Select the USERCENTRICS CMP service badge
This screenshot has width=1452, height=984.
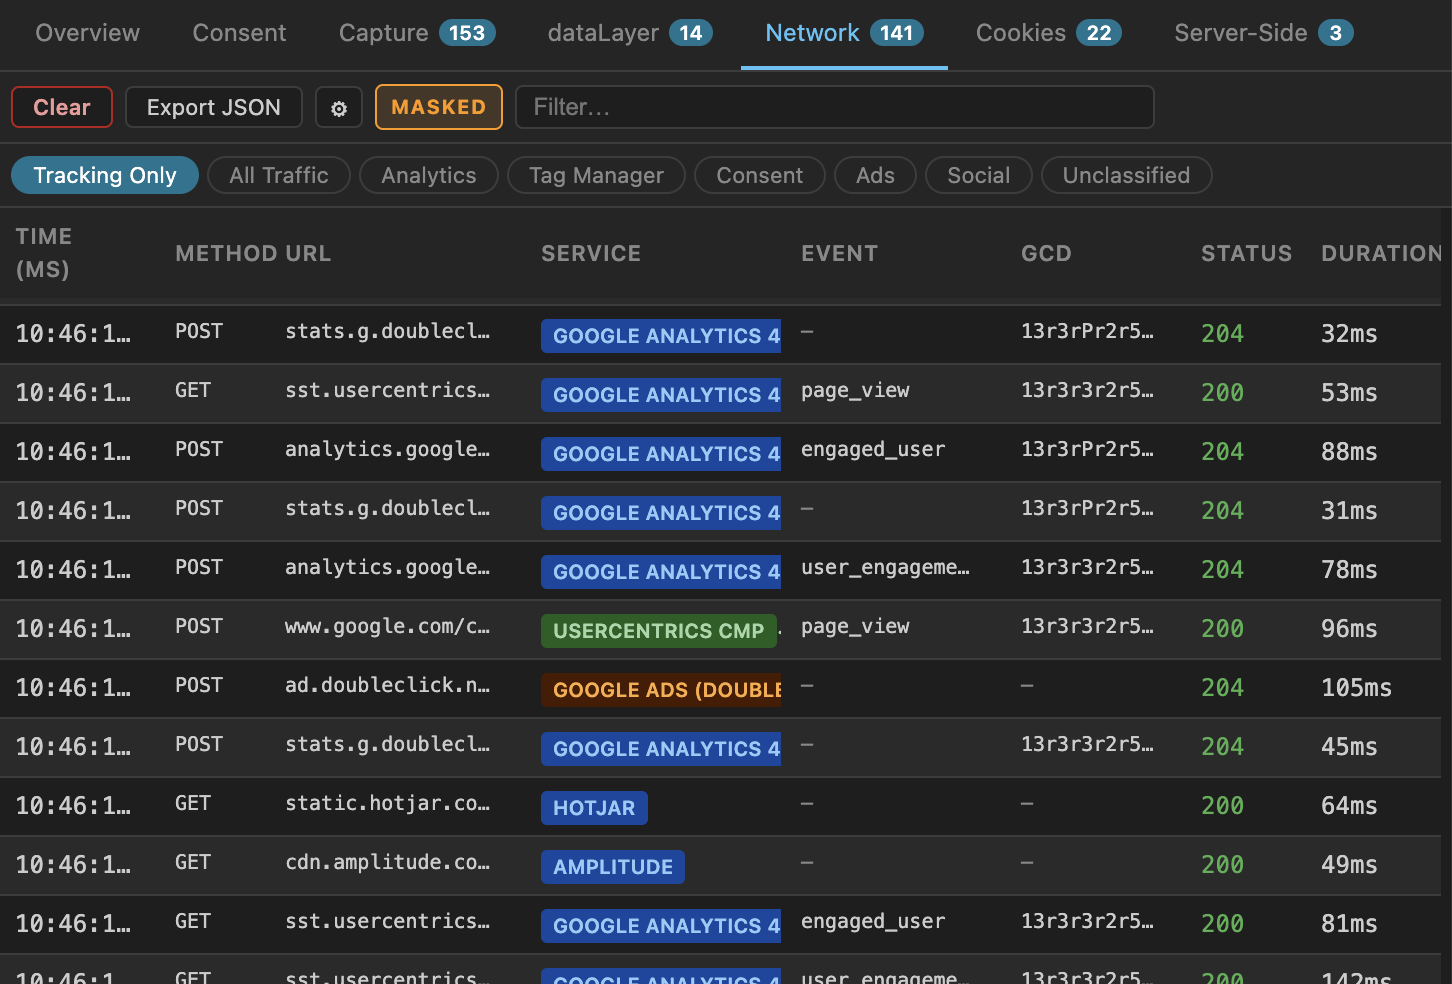[x=659, y=631]
